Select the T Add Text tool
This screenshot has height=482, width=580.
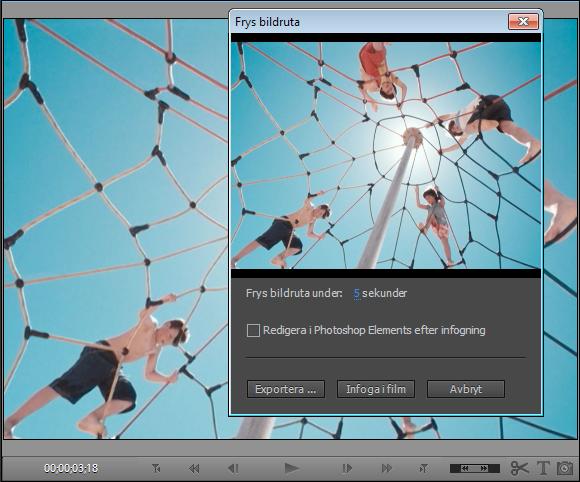pyautogui.click(x=543, y=468)
